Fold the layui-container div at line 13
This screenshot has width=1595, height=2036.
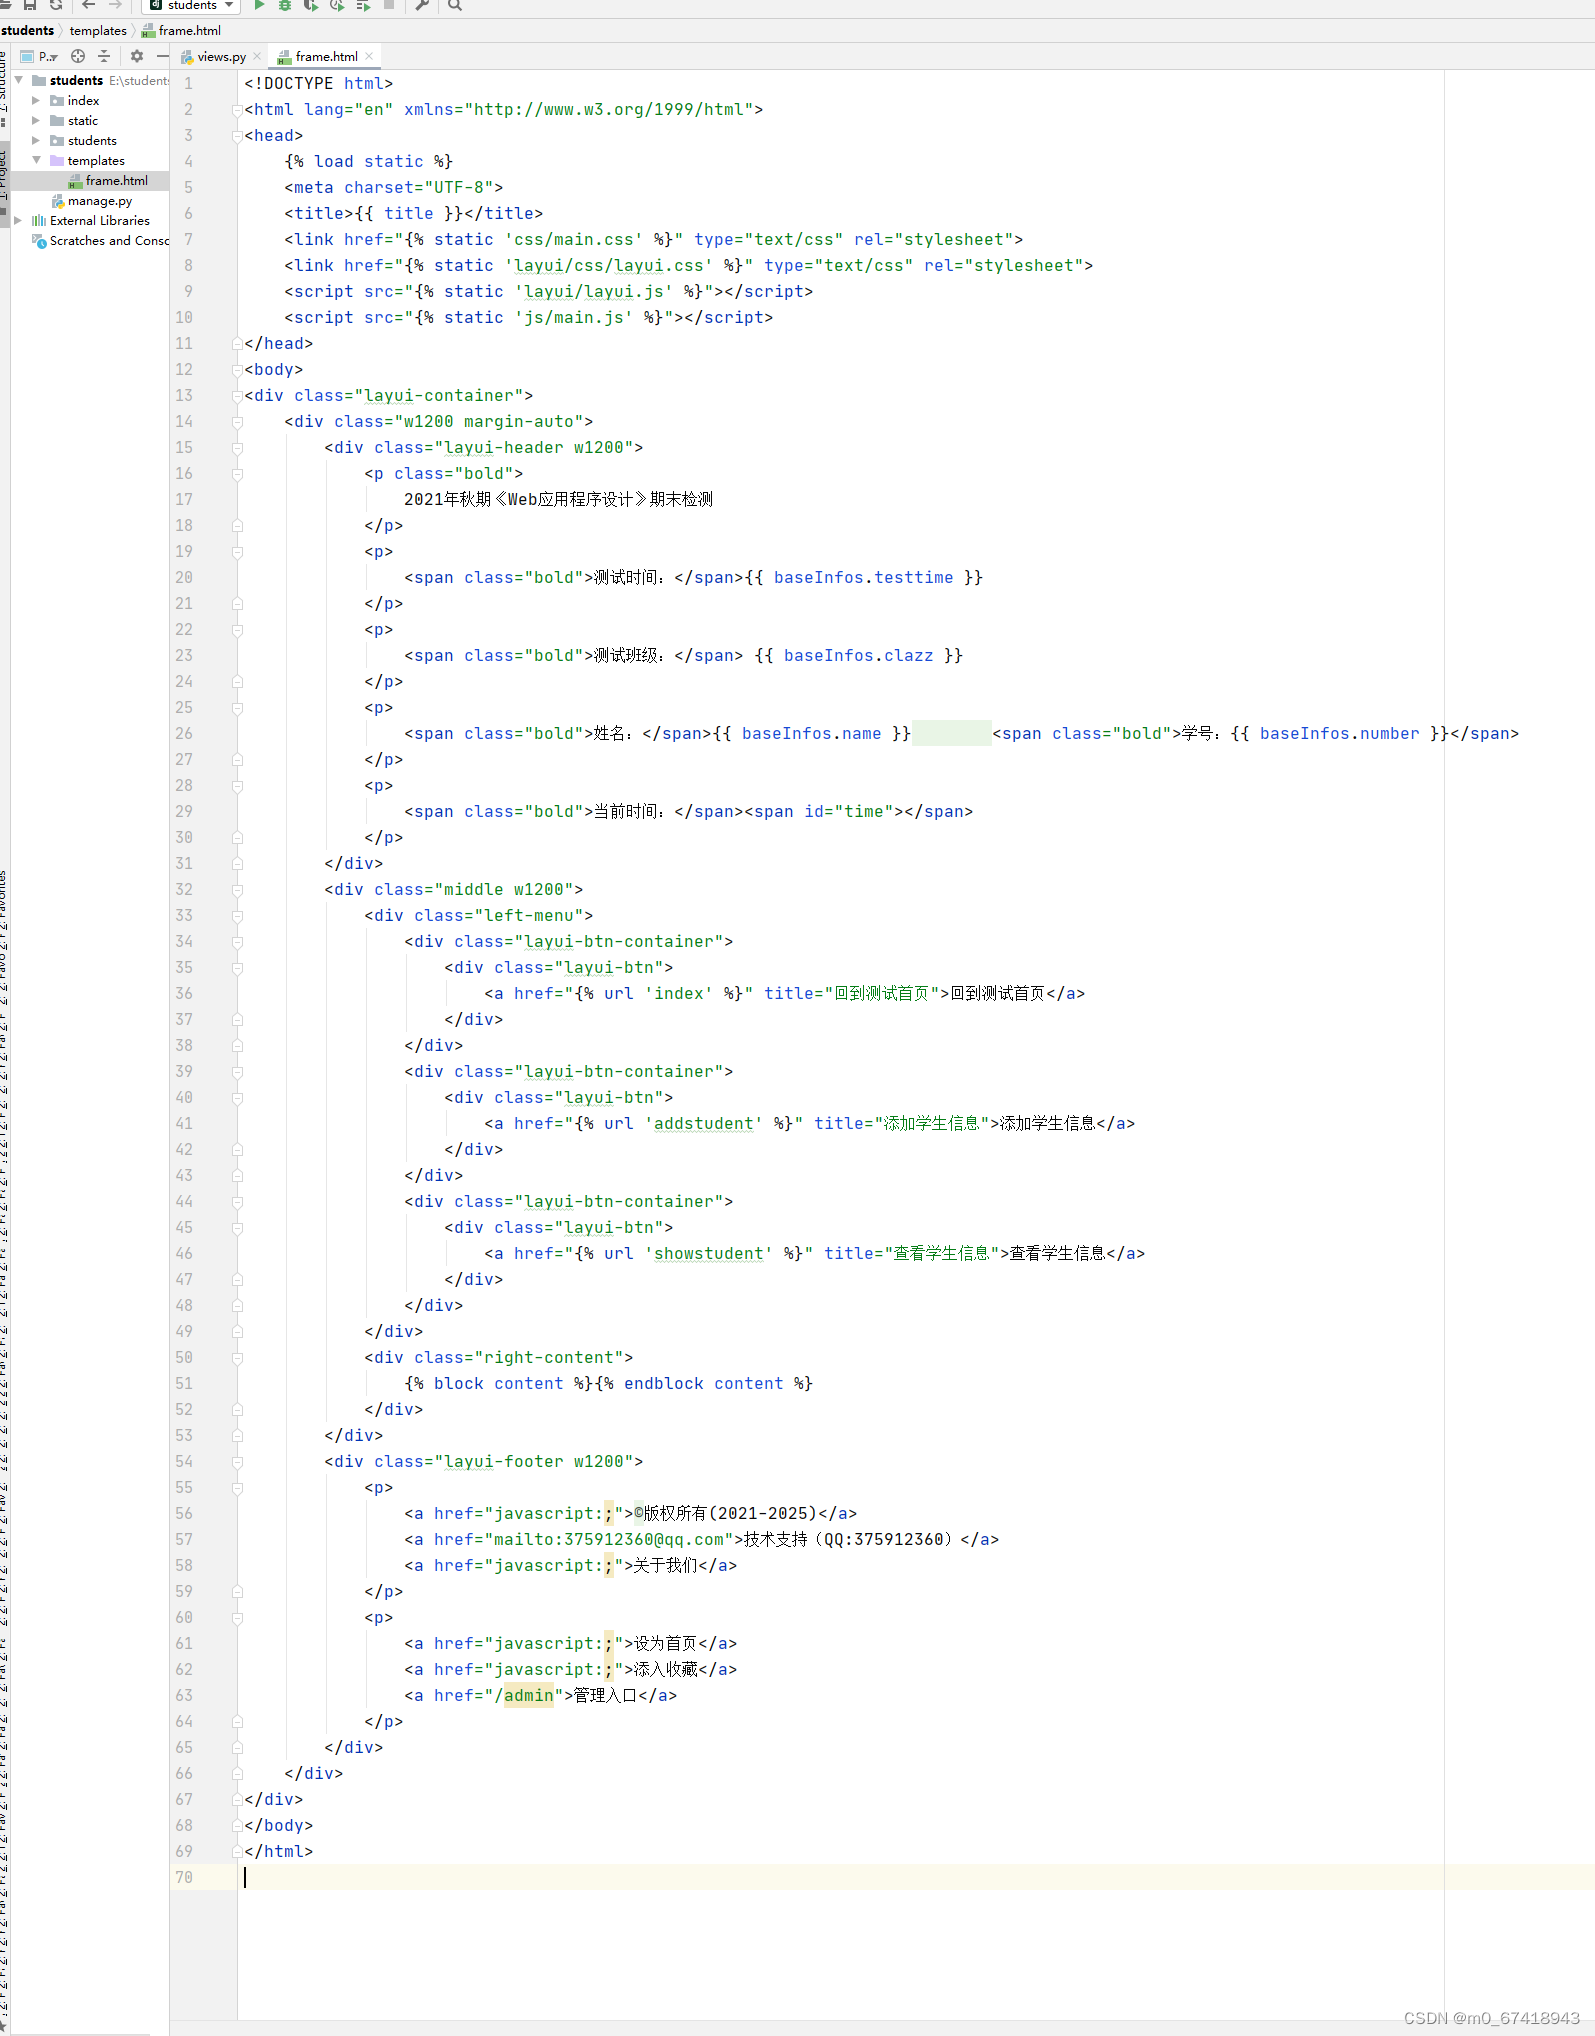pyautogui.click(x=237, y=396)
